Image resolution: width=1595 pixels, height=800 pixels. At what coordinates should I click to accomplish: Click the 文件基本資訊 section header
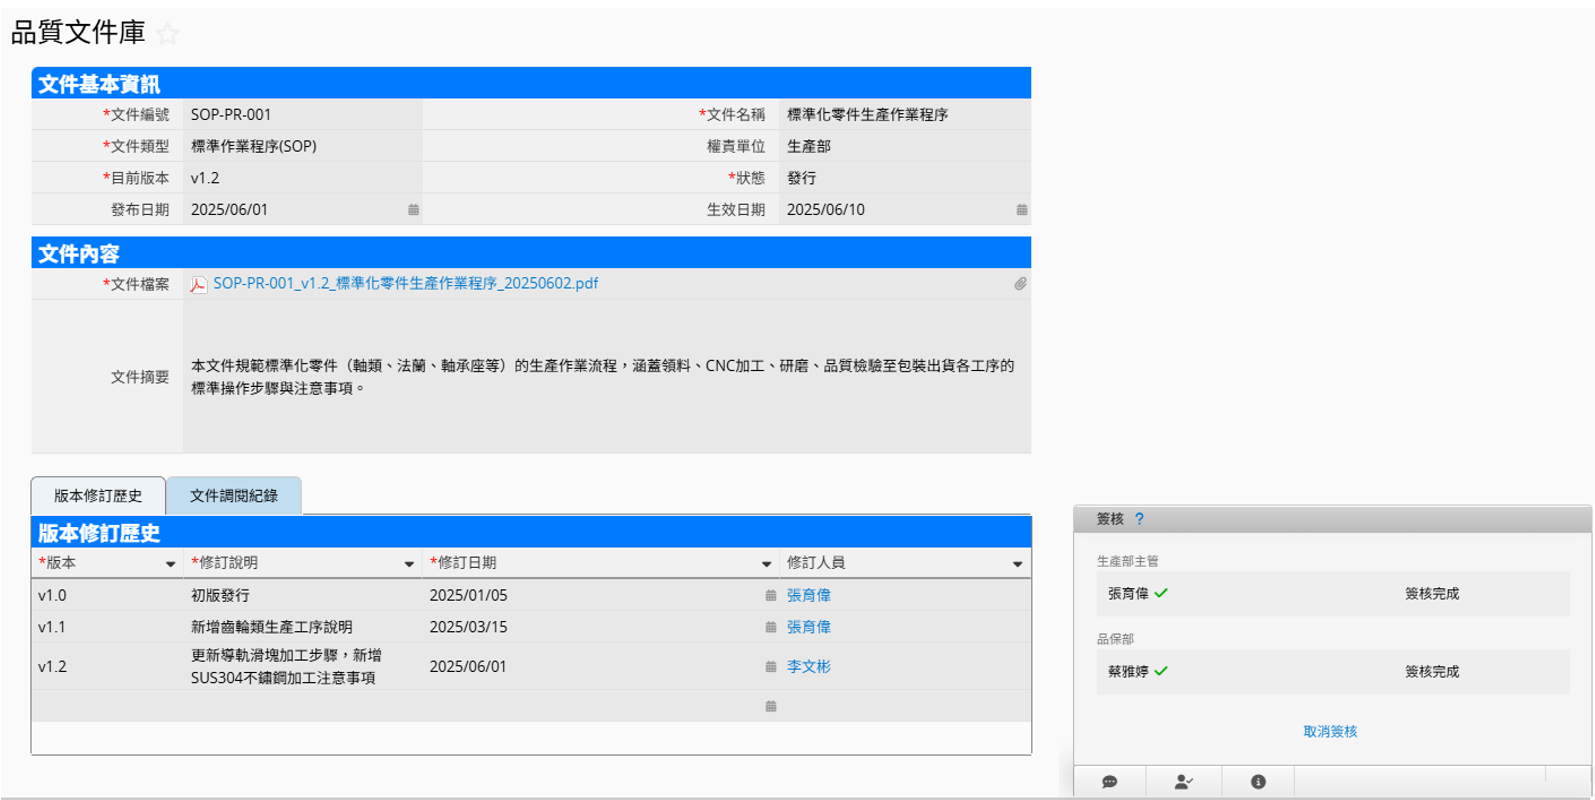531,83
